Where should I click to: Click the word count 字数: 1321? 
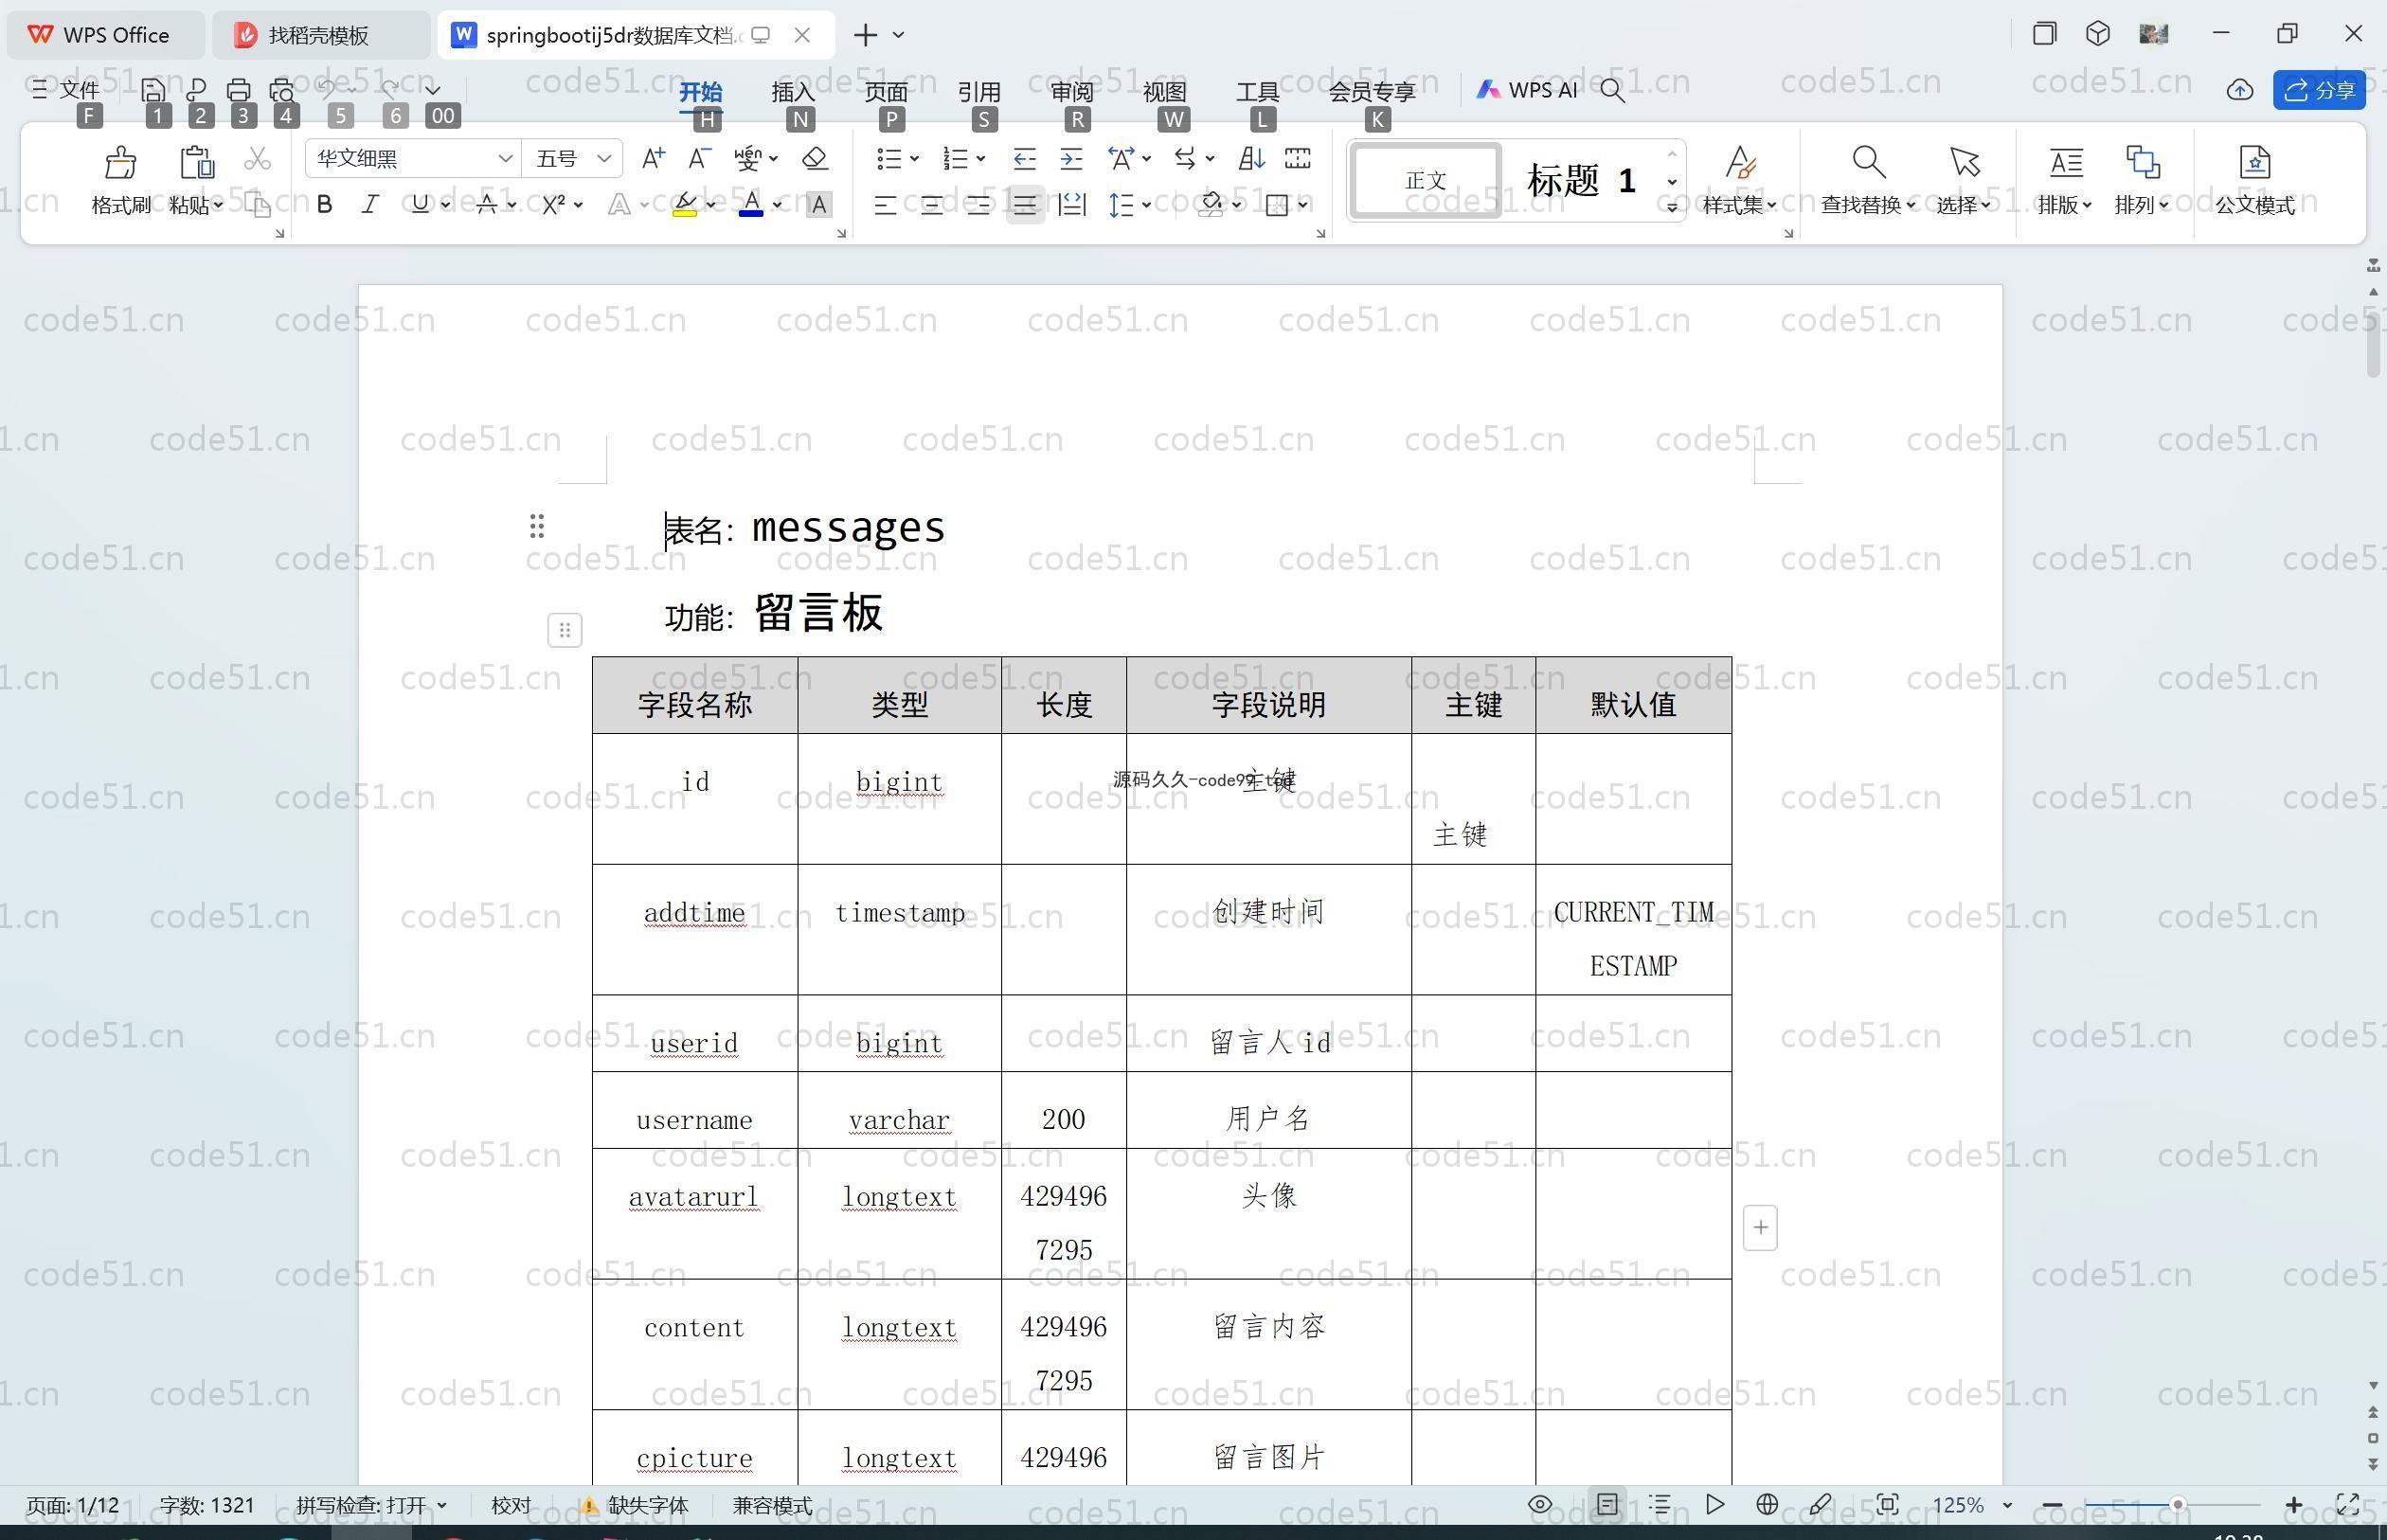click(x=207, y=1505)
